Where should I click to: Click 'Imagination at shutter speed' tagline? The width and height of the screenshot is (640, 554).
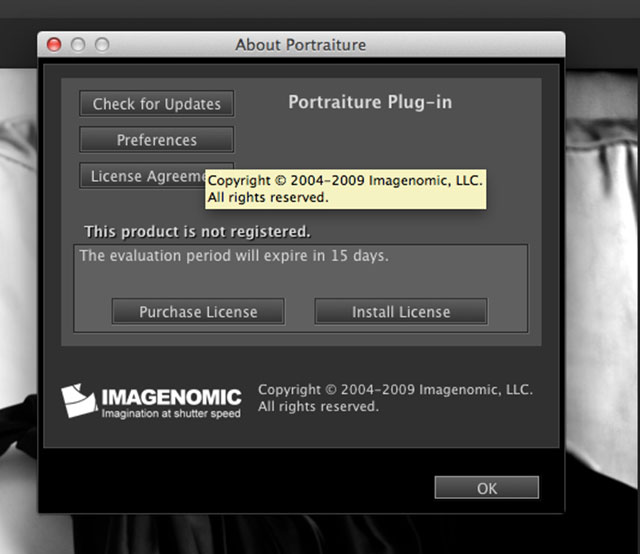click(x=171, y=414)
